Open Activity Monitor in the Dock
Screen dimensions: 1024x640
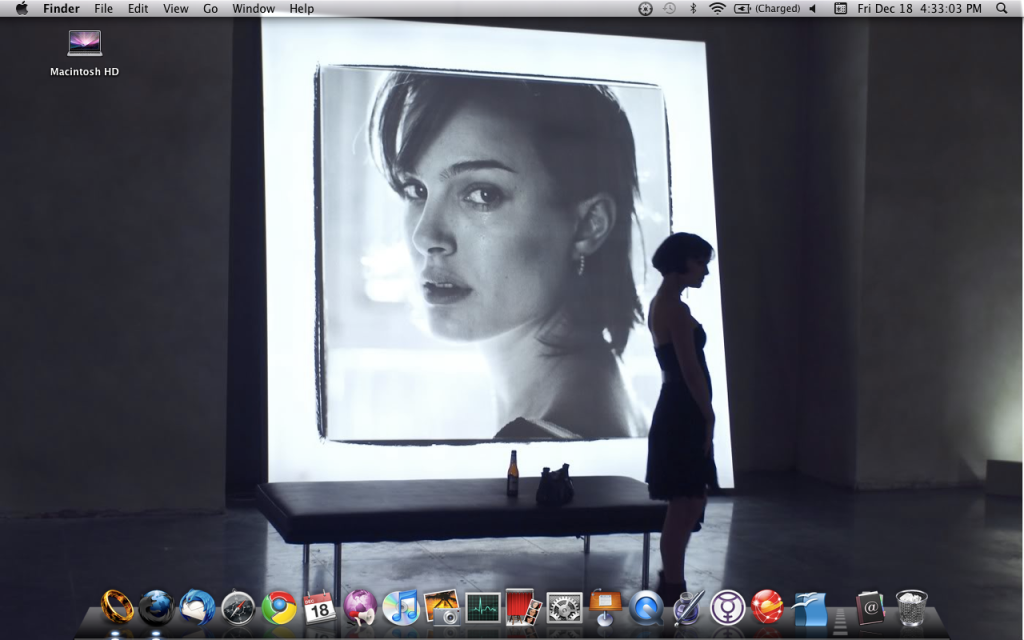(483, 608)
